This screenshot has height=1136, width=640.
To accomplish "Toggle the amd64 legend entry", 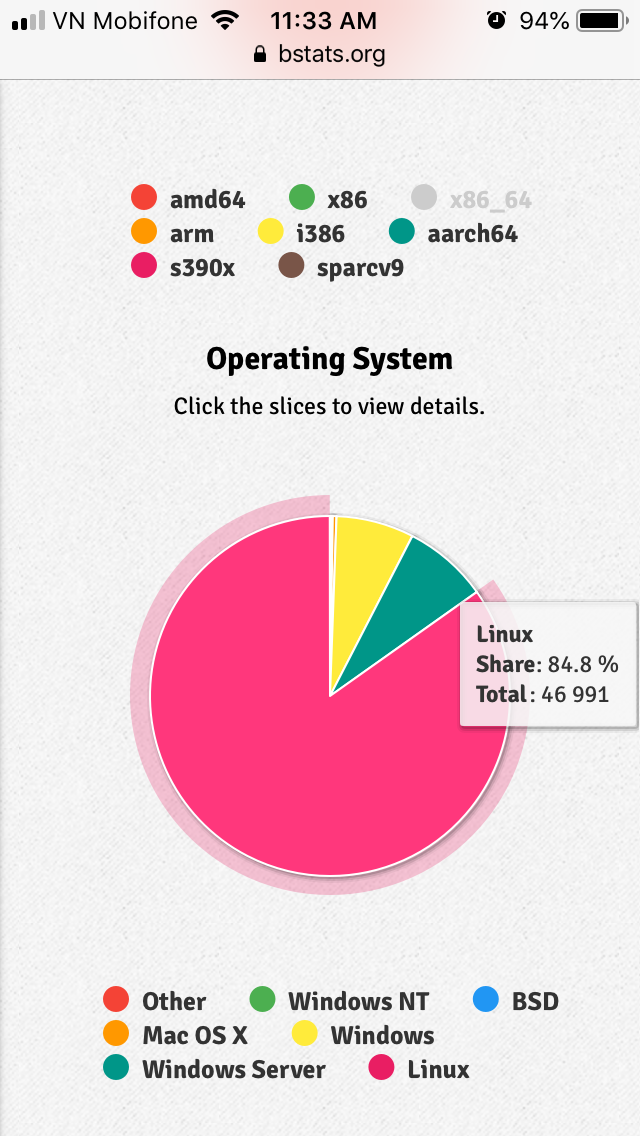I will click(188, 199).
